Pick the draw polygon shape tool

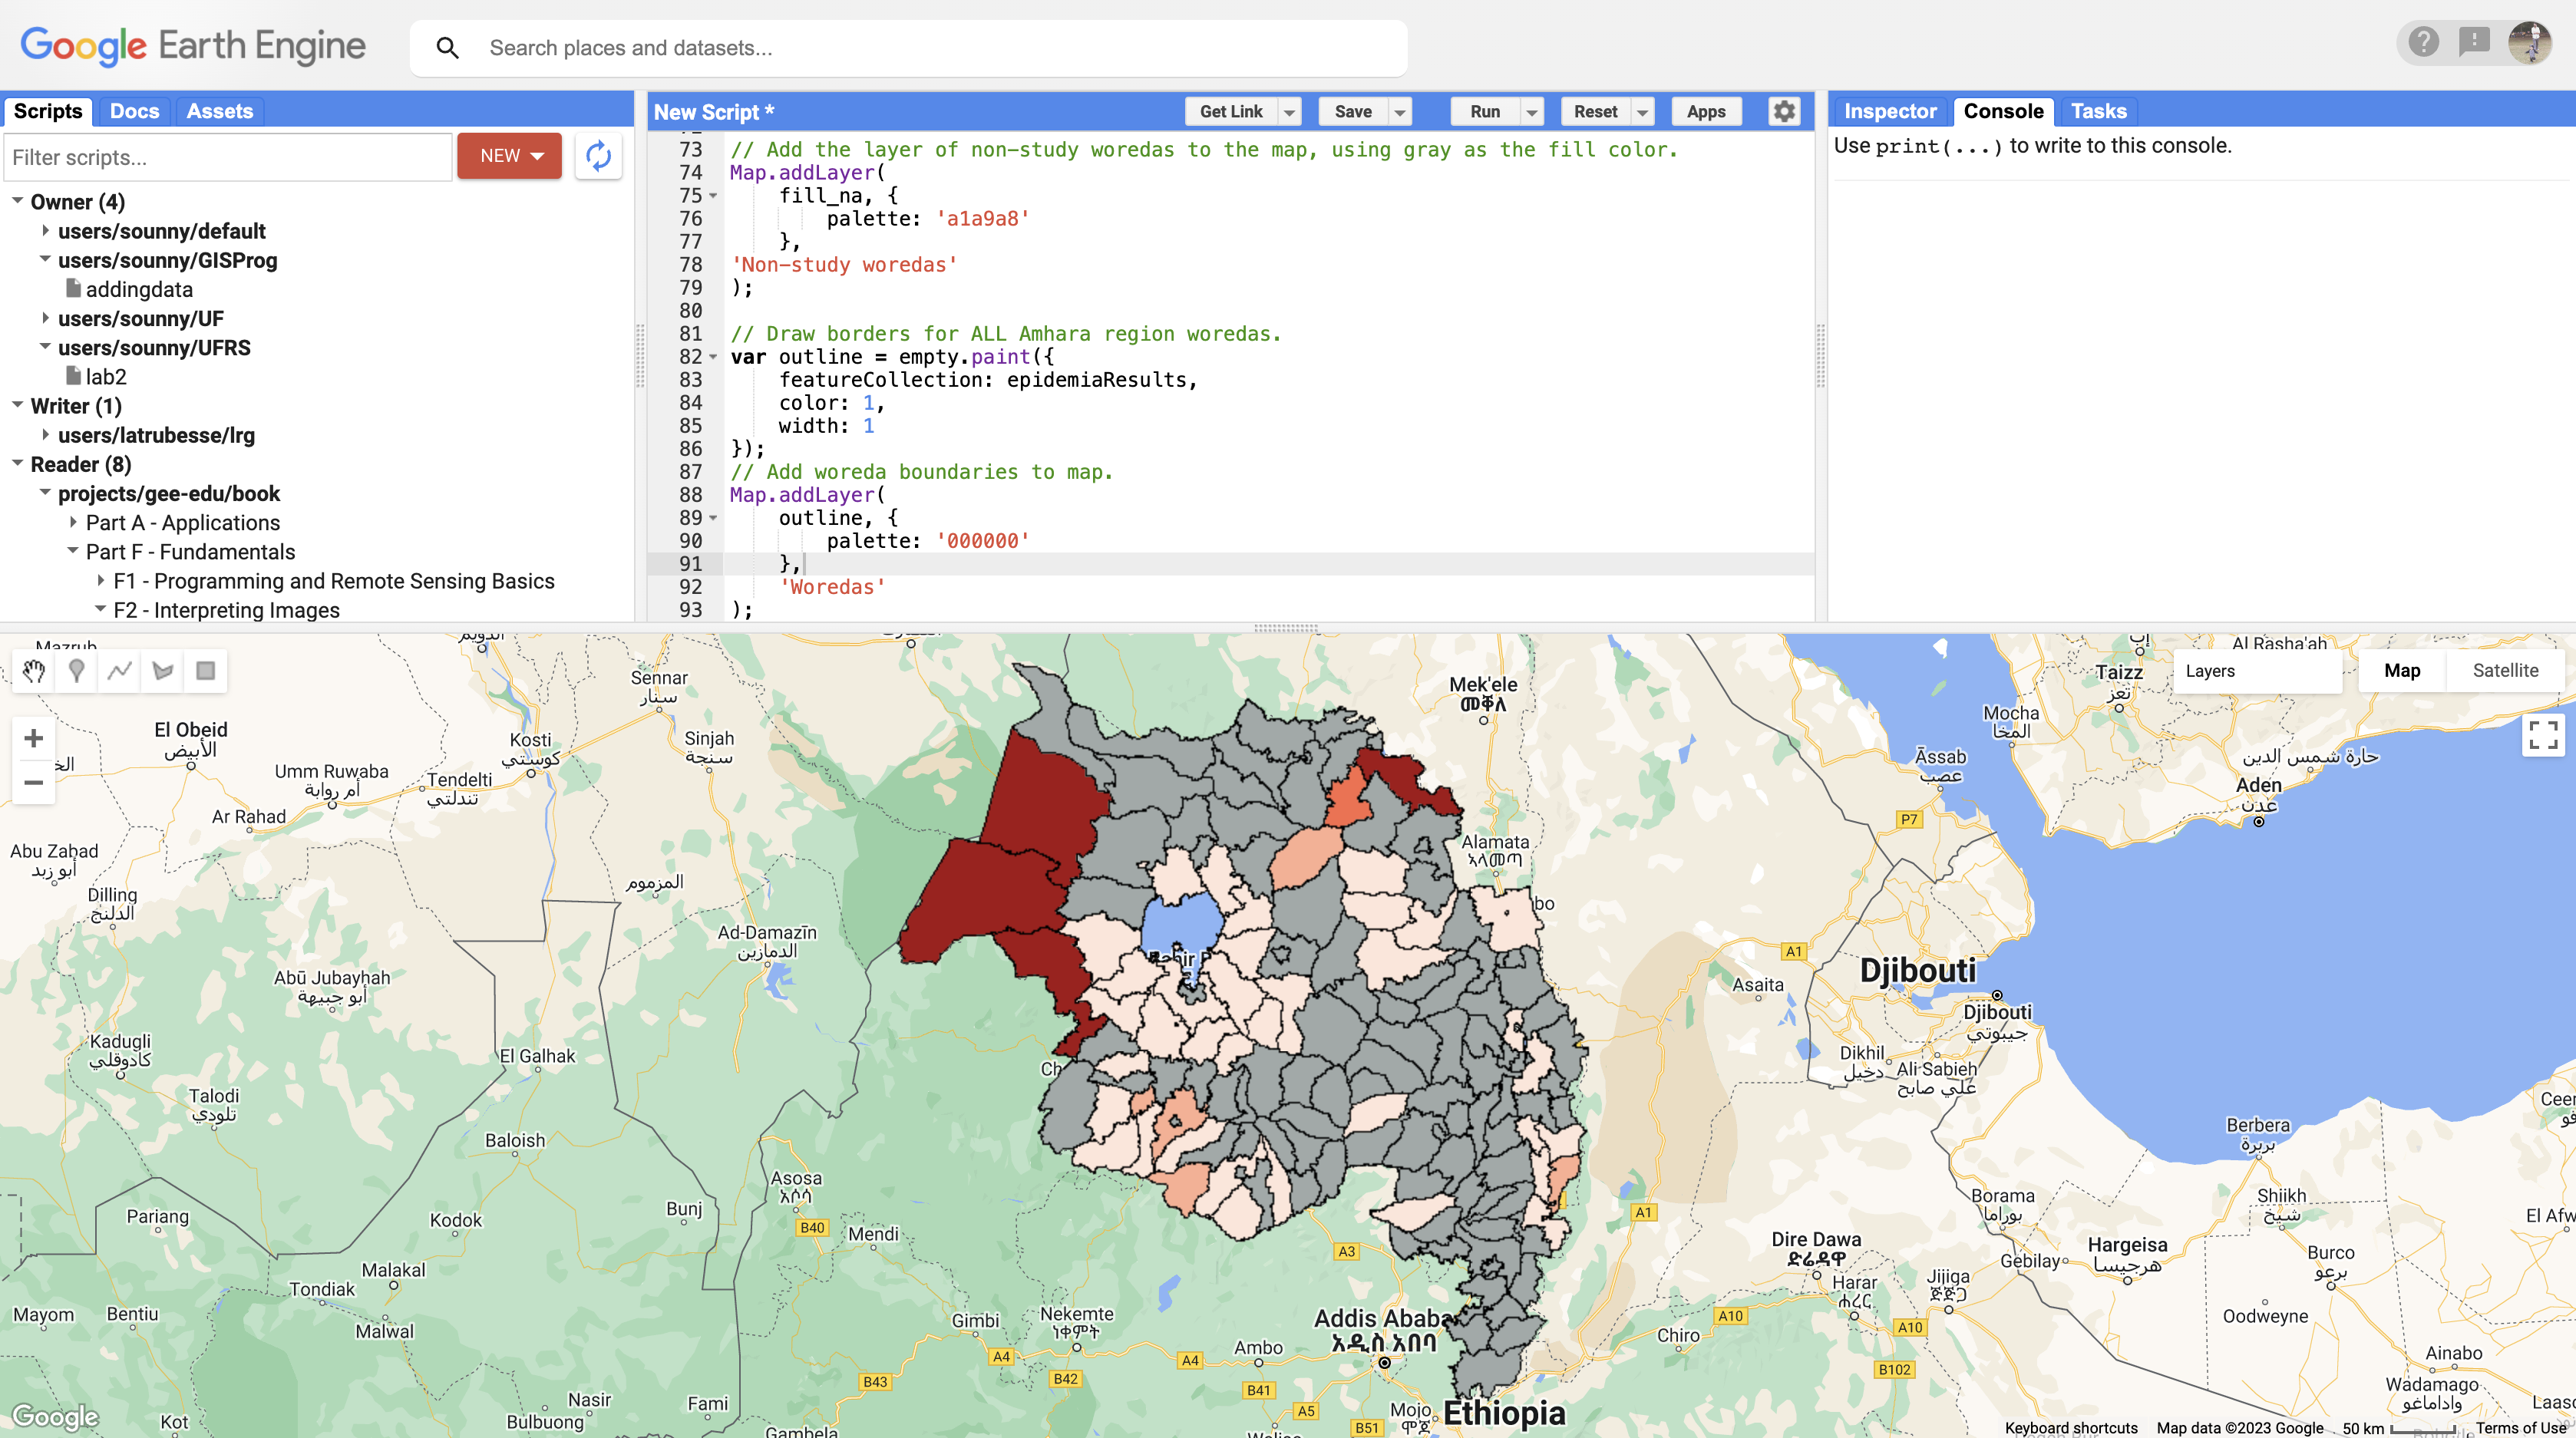(163, 671)
